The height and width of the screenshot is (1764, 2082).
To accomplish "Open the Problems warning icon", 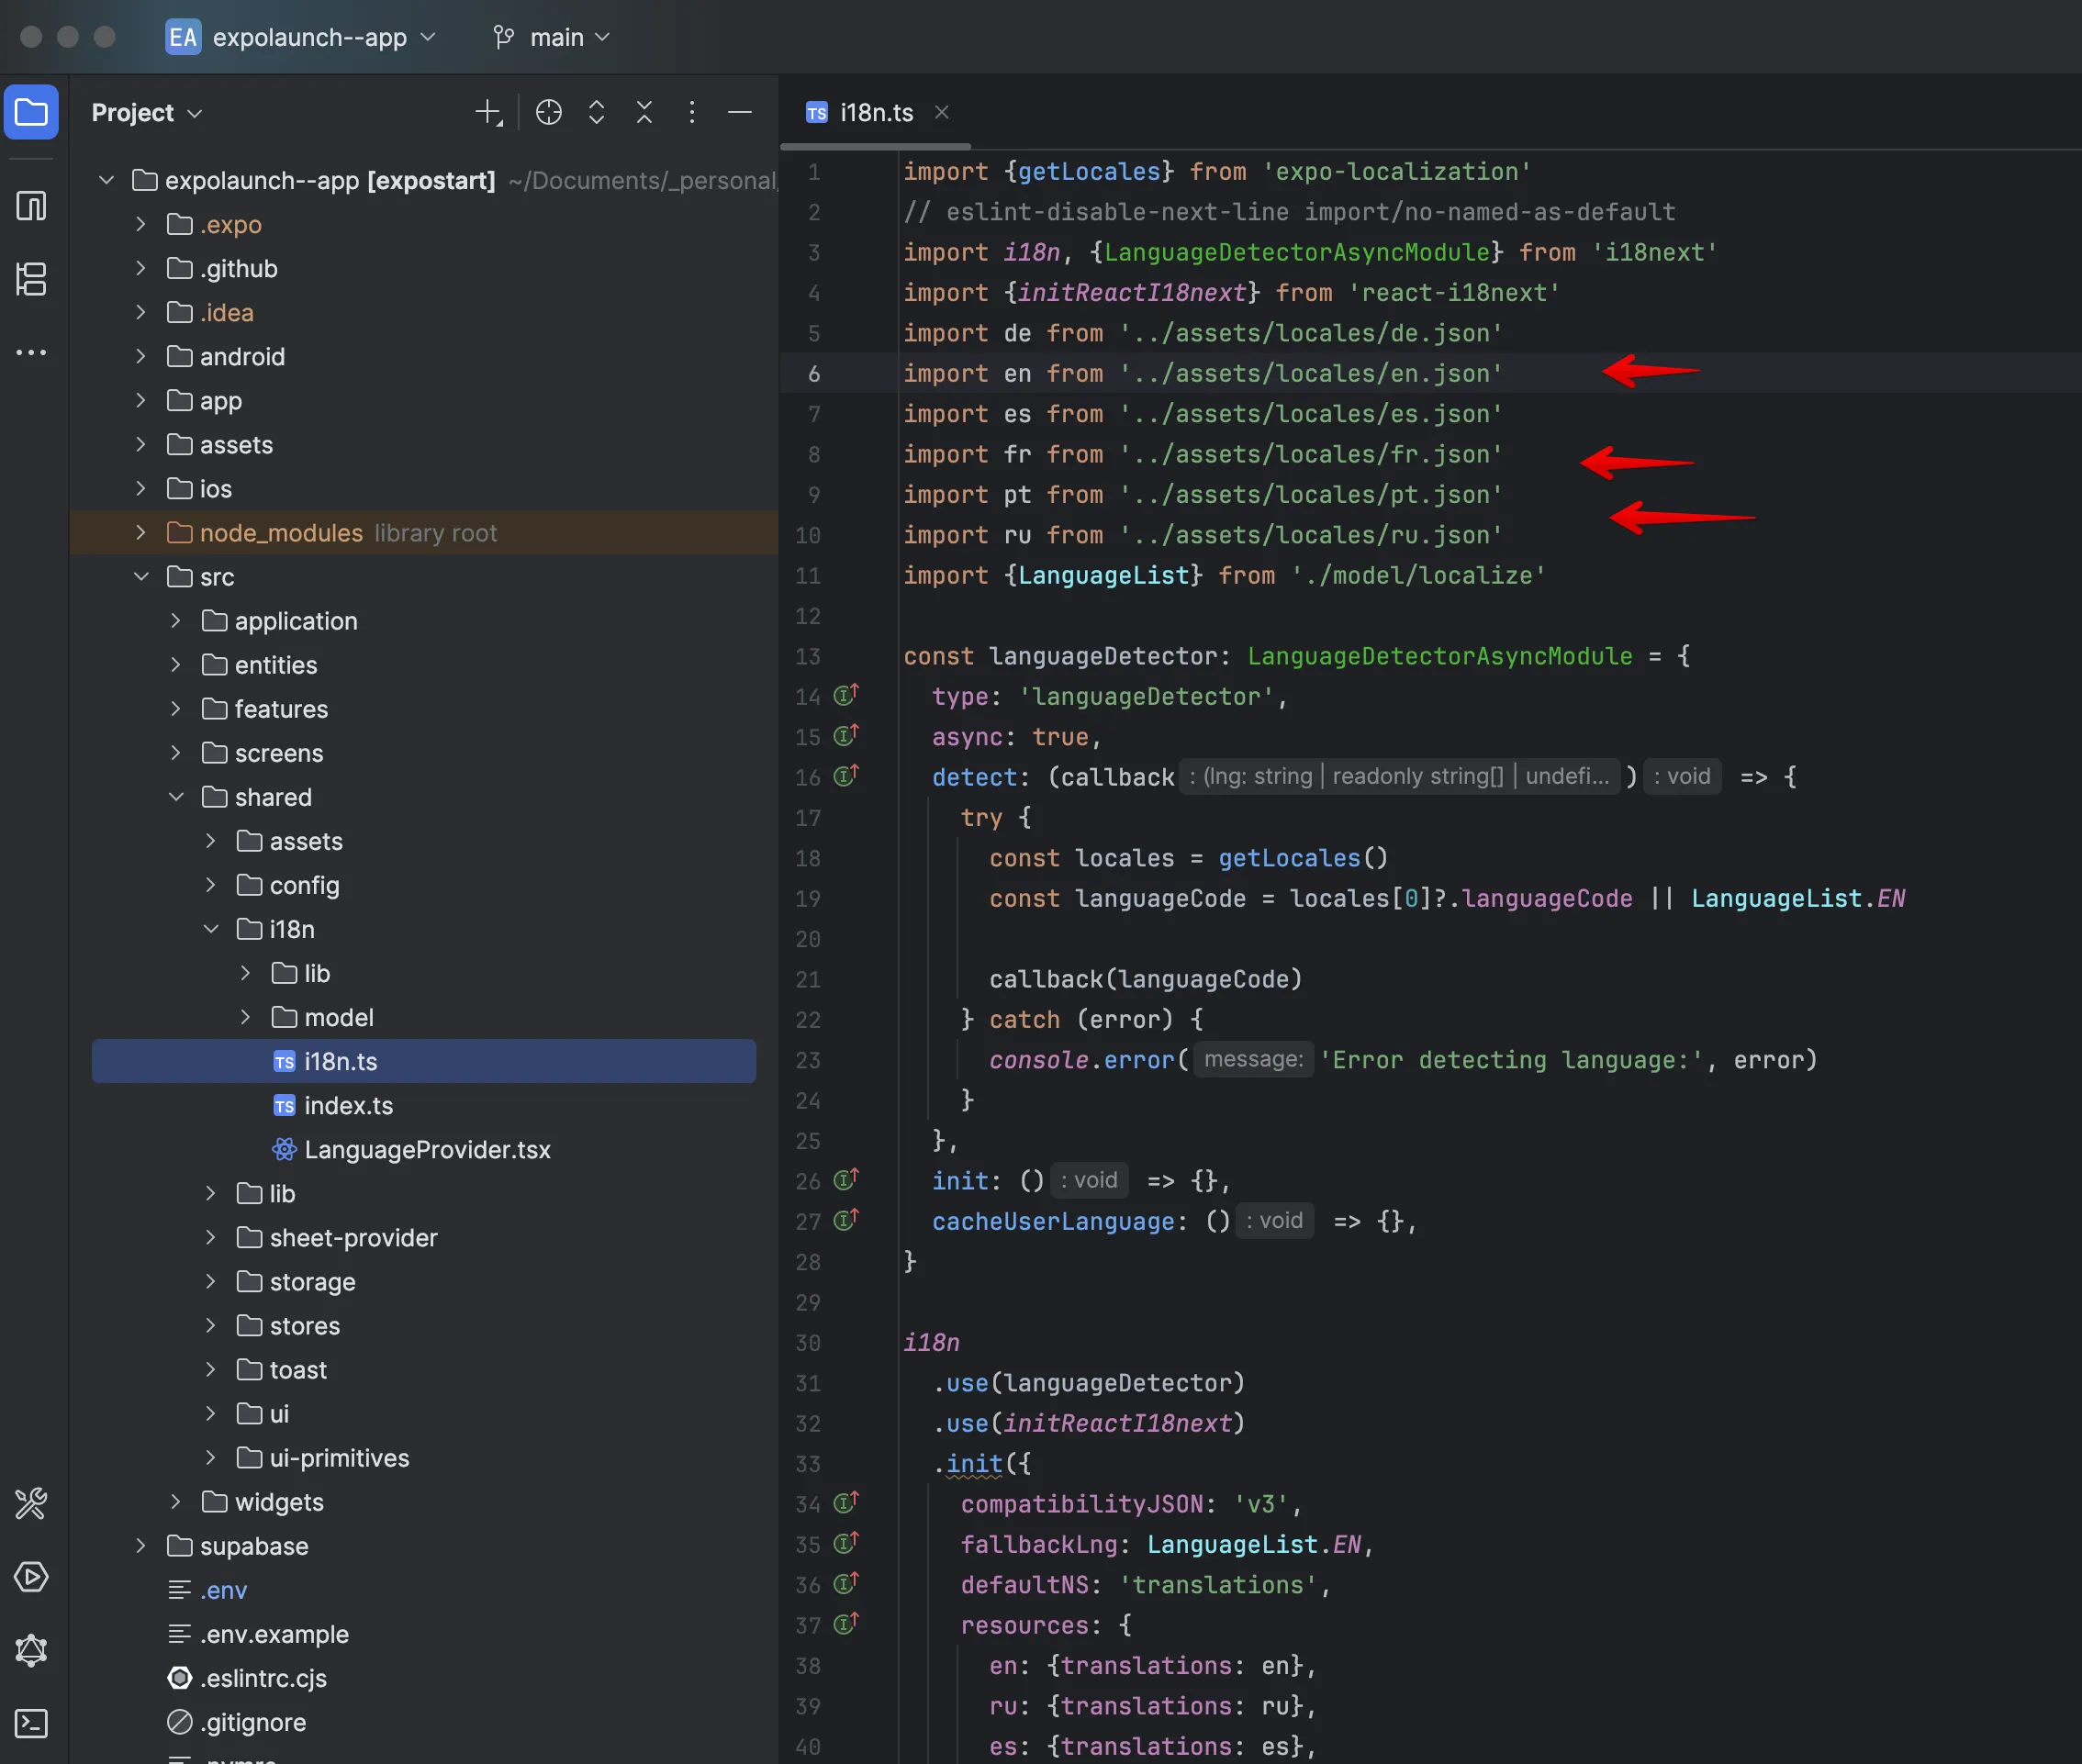I will pyautogui.click(x=31, y=1650).
